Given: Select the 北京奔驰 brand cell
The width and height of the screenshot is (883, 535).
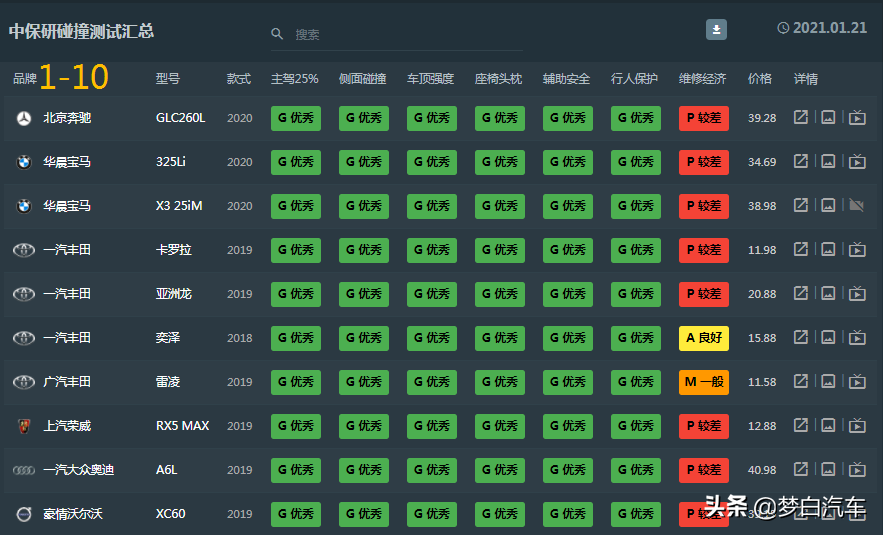Looking at the screenshot, I should tap(67, 118).
